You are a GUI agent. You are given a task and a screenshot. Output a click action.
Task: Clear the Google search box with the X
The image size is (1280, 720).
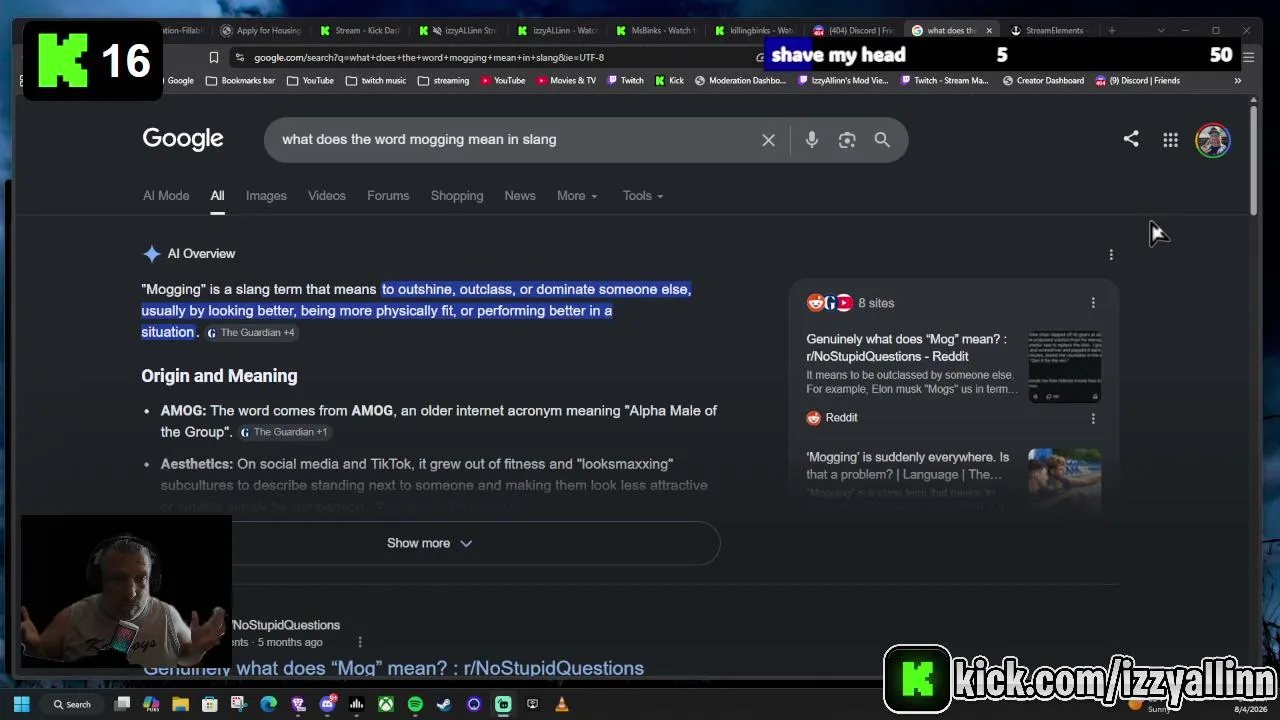coord(768,140)
